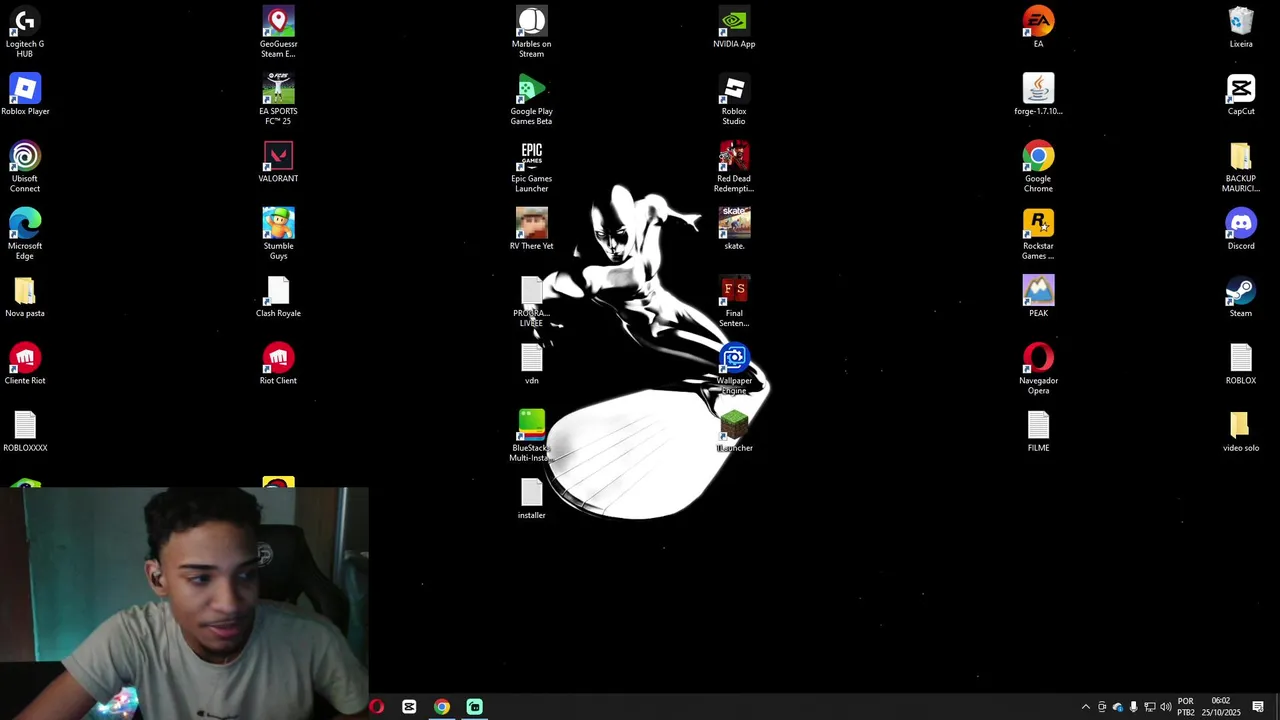The height and width of the screenshot is (720, 1280).
Task: Switch the POR PTB2 input language
Action: click(1186, 707)
